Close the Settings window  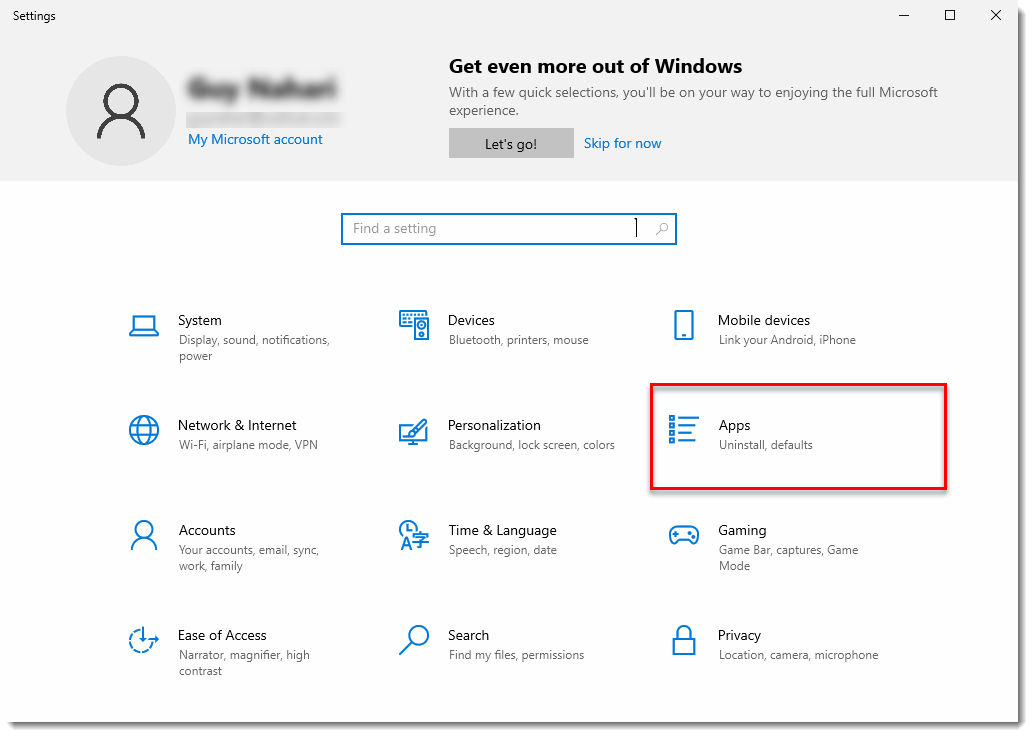point(995,15)
